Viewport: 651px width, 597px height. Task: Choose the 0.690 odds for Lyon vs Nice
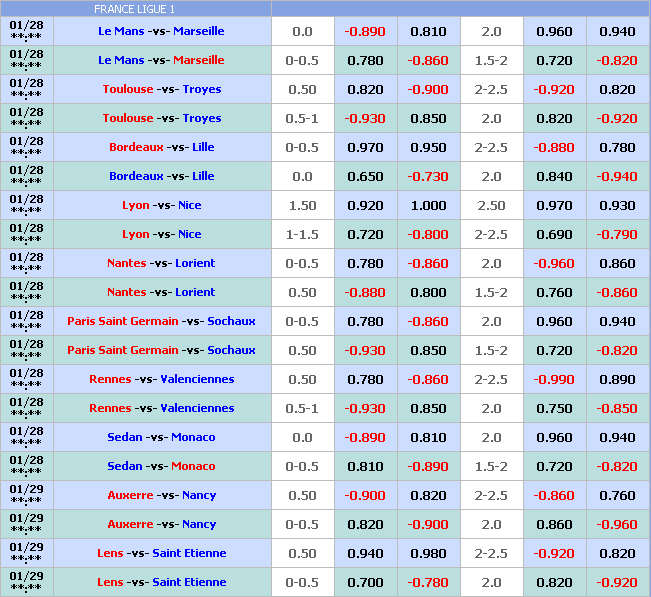[x=554, y=234]
